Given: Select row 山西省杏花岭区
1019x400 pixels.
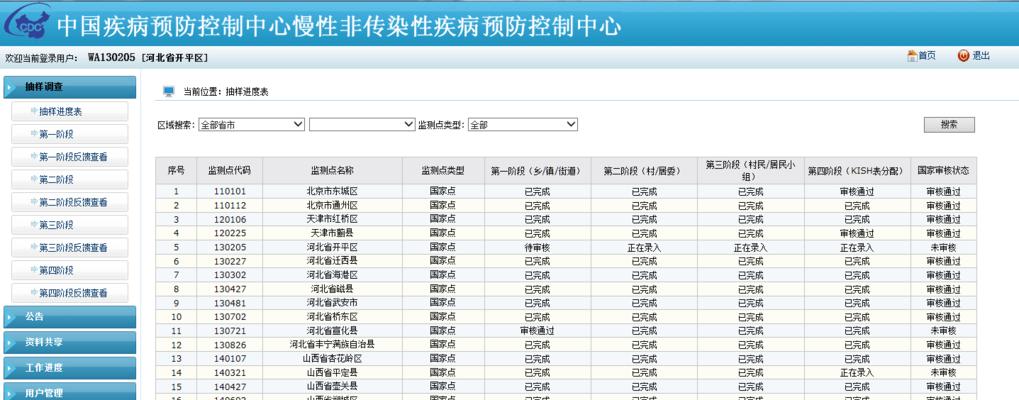Looking at the screenshot, I should [566, 358].
